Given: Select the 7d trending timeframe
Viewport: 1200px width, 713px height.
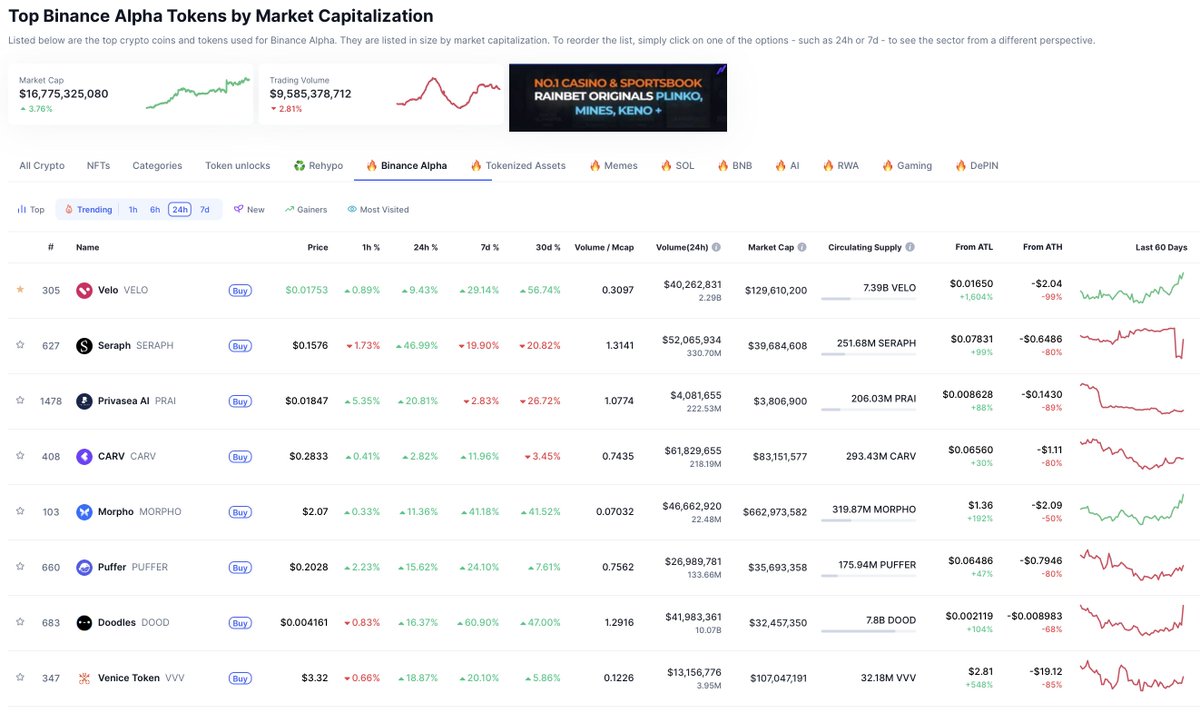Looking at the screenshot, I should 204,210.
